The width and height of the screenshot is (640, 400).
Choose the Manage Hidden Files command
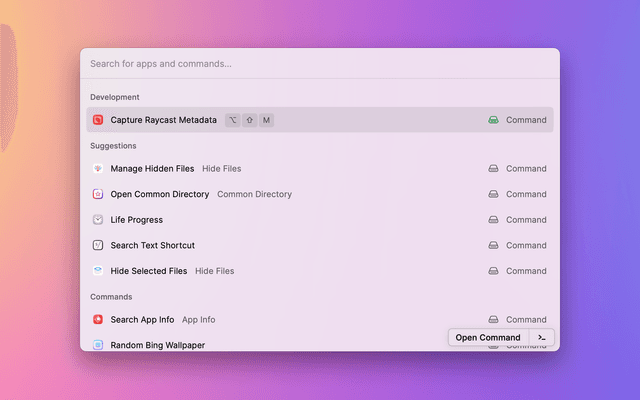pos(152,169)
